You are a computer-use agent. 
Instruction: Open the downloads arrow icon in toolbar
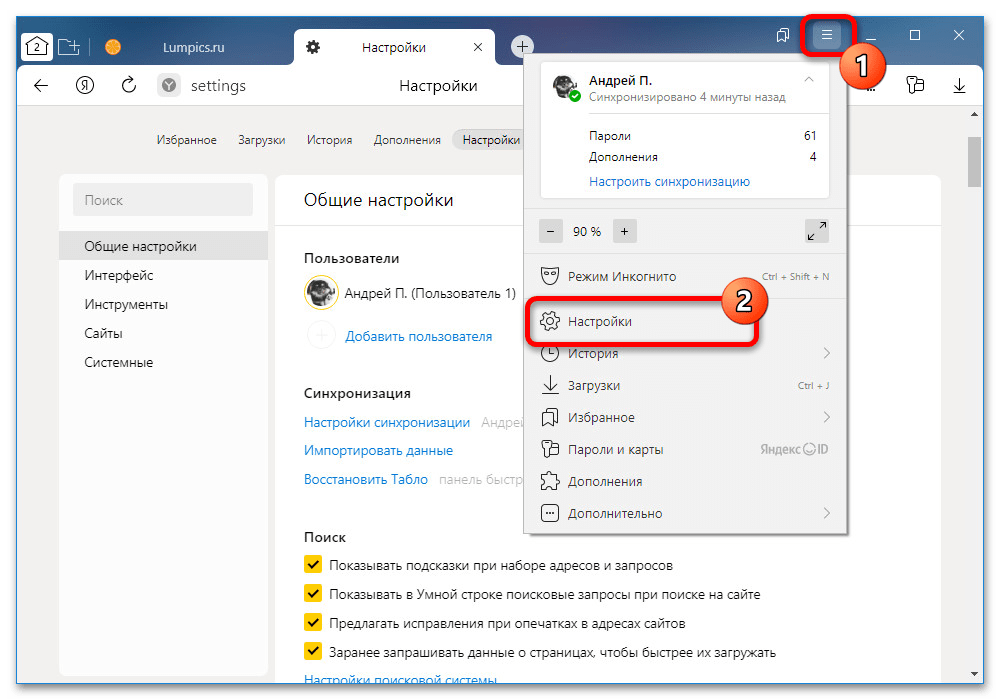click(959, 85)
